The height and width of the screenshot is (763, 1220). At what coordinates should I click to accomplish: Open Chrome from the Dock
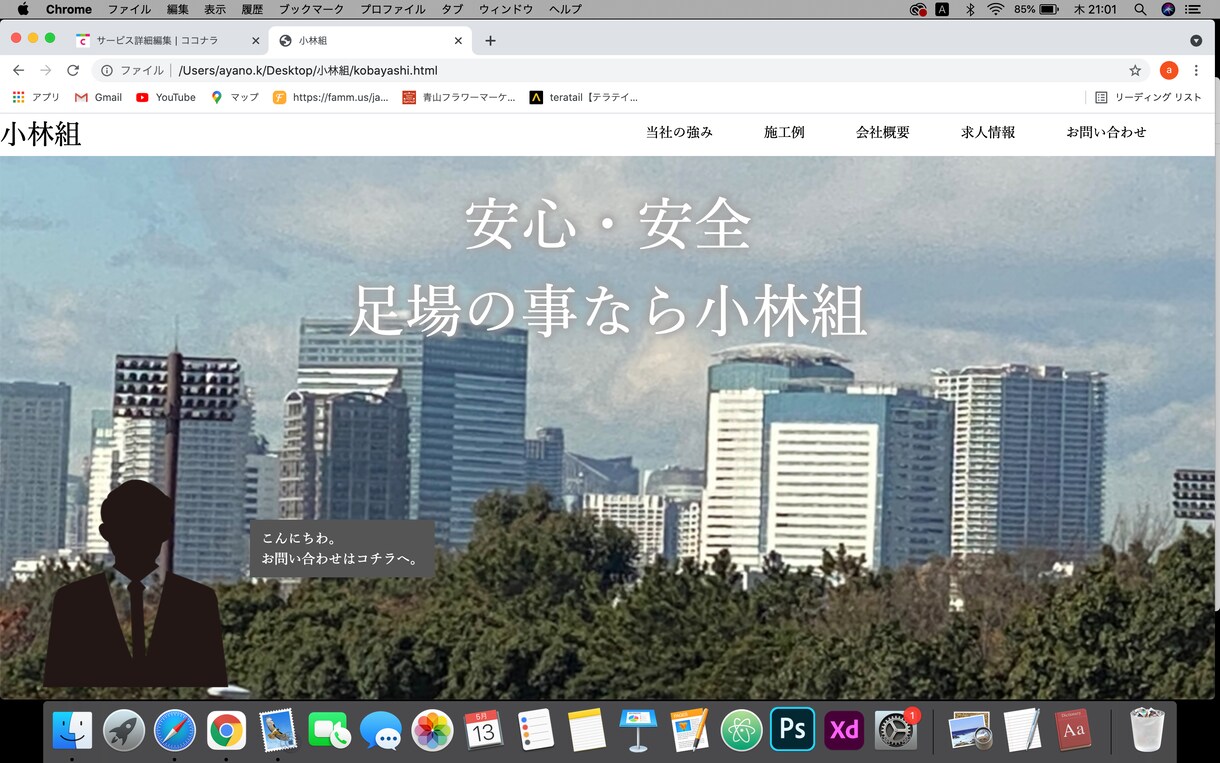227,730
